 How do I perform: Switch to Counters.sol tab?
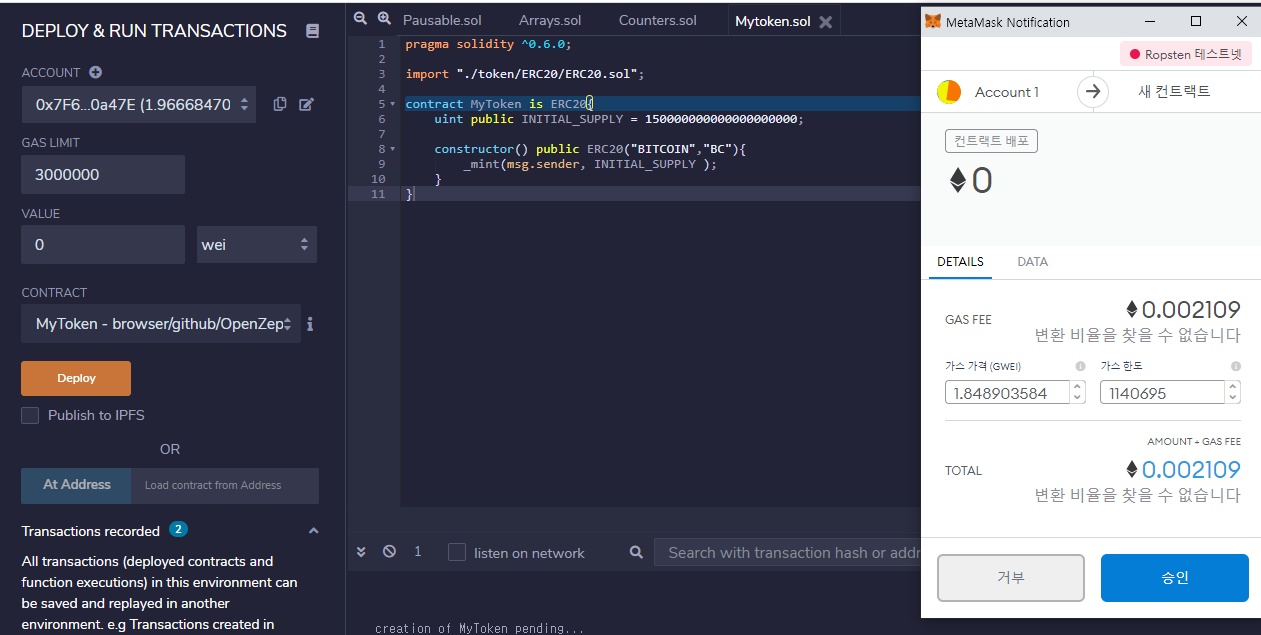658,21
